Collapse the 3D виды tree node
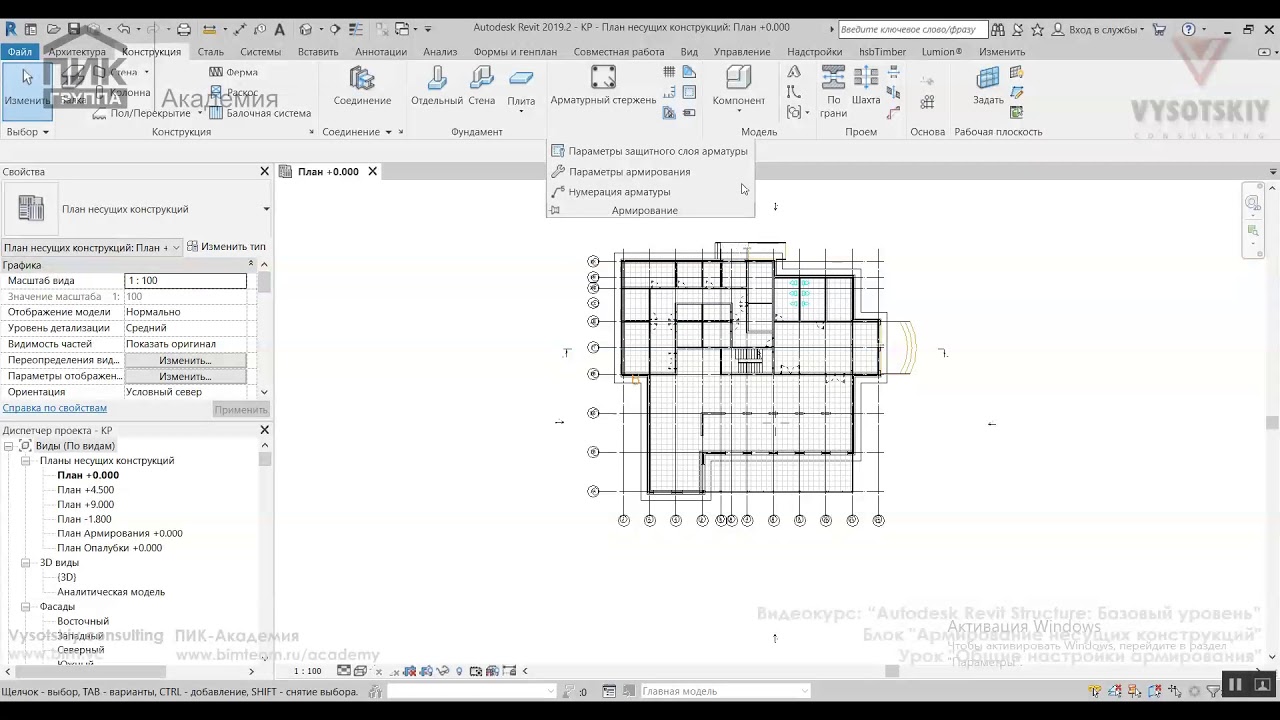The image size is (1280, 720). click(27, 563)
